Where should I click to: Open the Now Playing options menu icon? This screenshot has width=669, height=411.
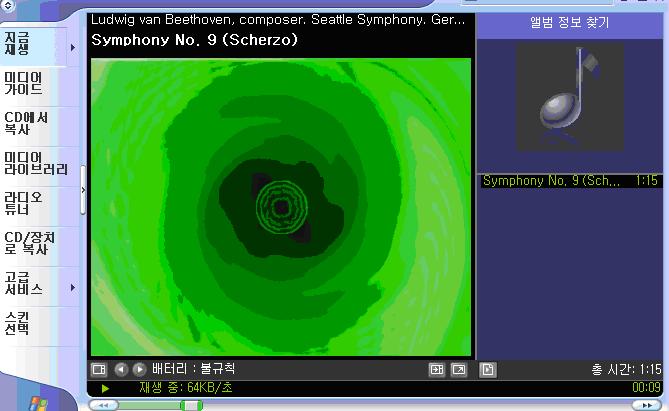(x=99, y=369)
